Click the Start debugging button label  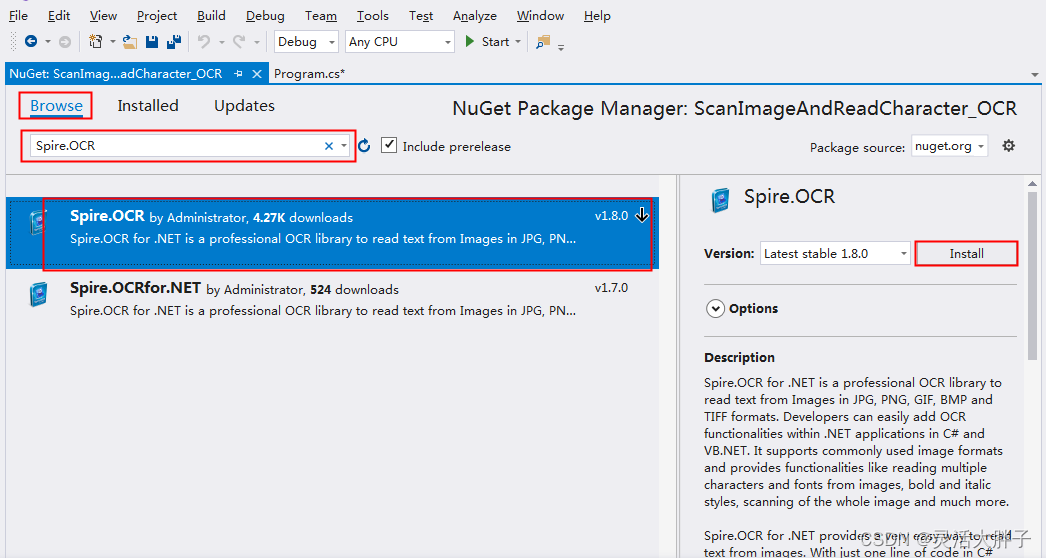496,42
